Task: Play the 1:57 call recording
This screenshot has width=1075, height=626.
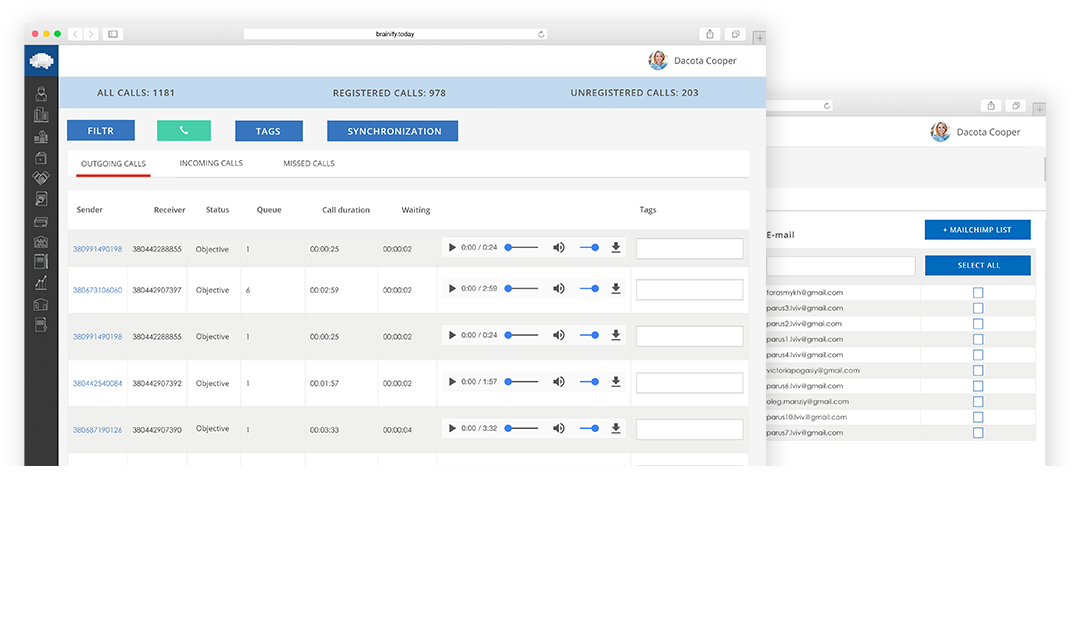Action: pyautogui.click(x=452, y=382)
